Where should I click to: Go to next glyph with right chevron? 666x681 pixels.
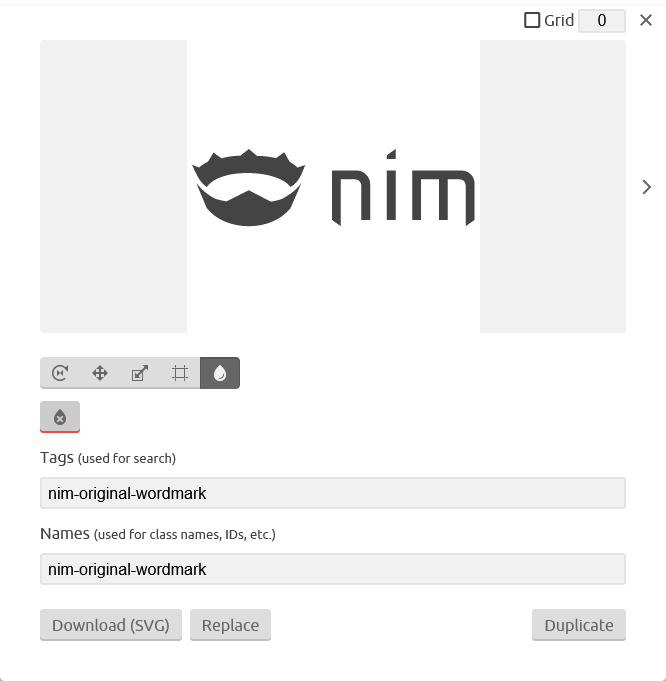(x=647, y=187)
